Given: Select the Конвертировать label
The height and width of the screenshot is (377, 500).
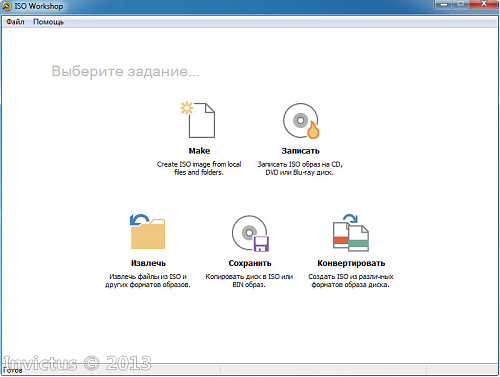Looking at the screenshot, I should (x=351, y=263).
